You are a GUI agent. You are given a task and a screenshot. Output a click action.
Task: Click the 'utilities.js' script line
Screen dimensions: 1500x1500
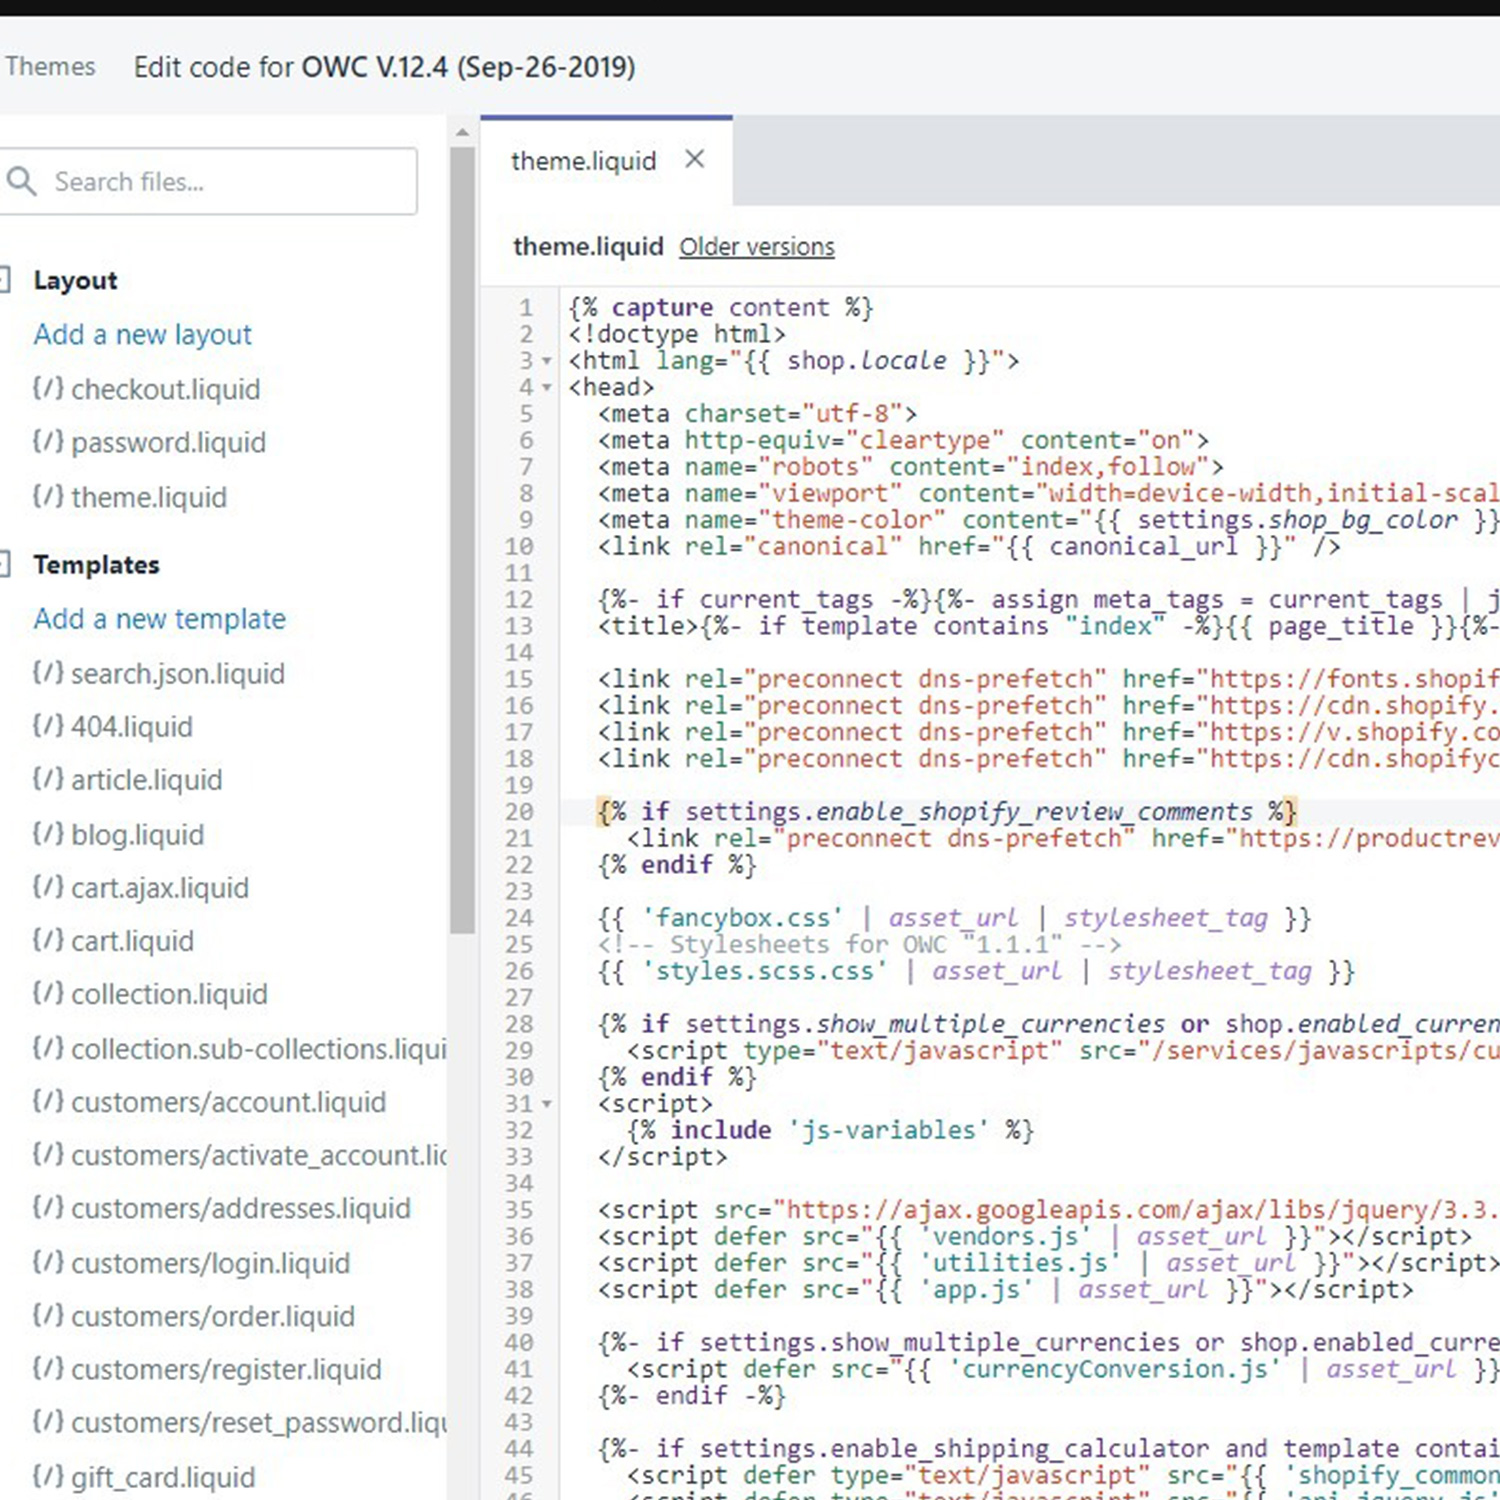tap(1049, 1263)
